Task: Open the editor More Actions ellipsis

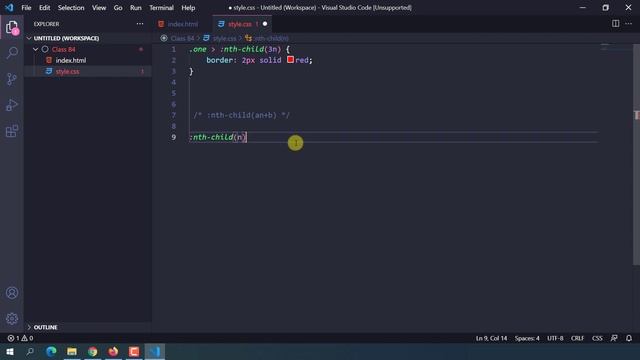Action: click(629, 24)
